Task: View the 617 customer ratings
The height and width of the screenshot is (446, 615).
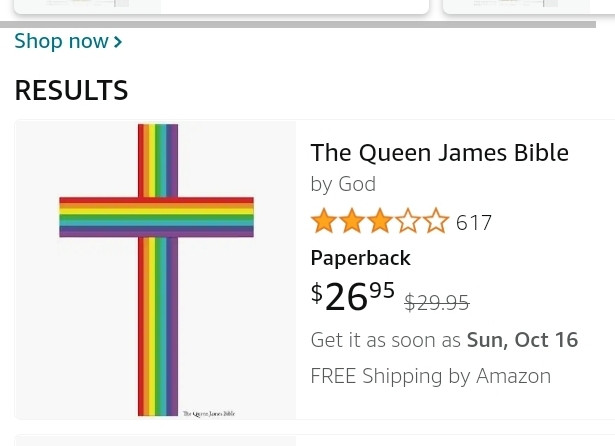Action: (474, 222)
